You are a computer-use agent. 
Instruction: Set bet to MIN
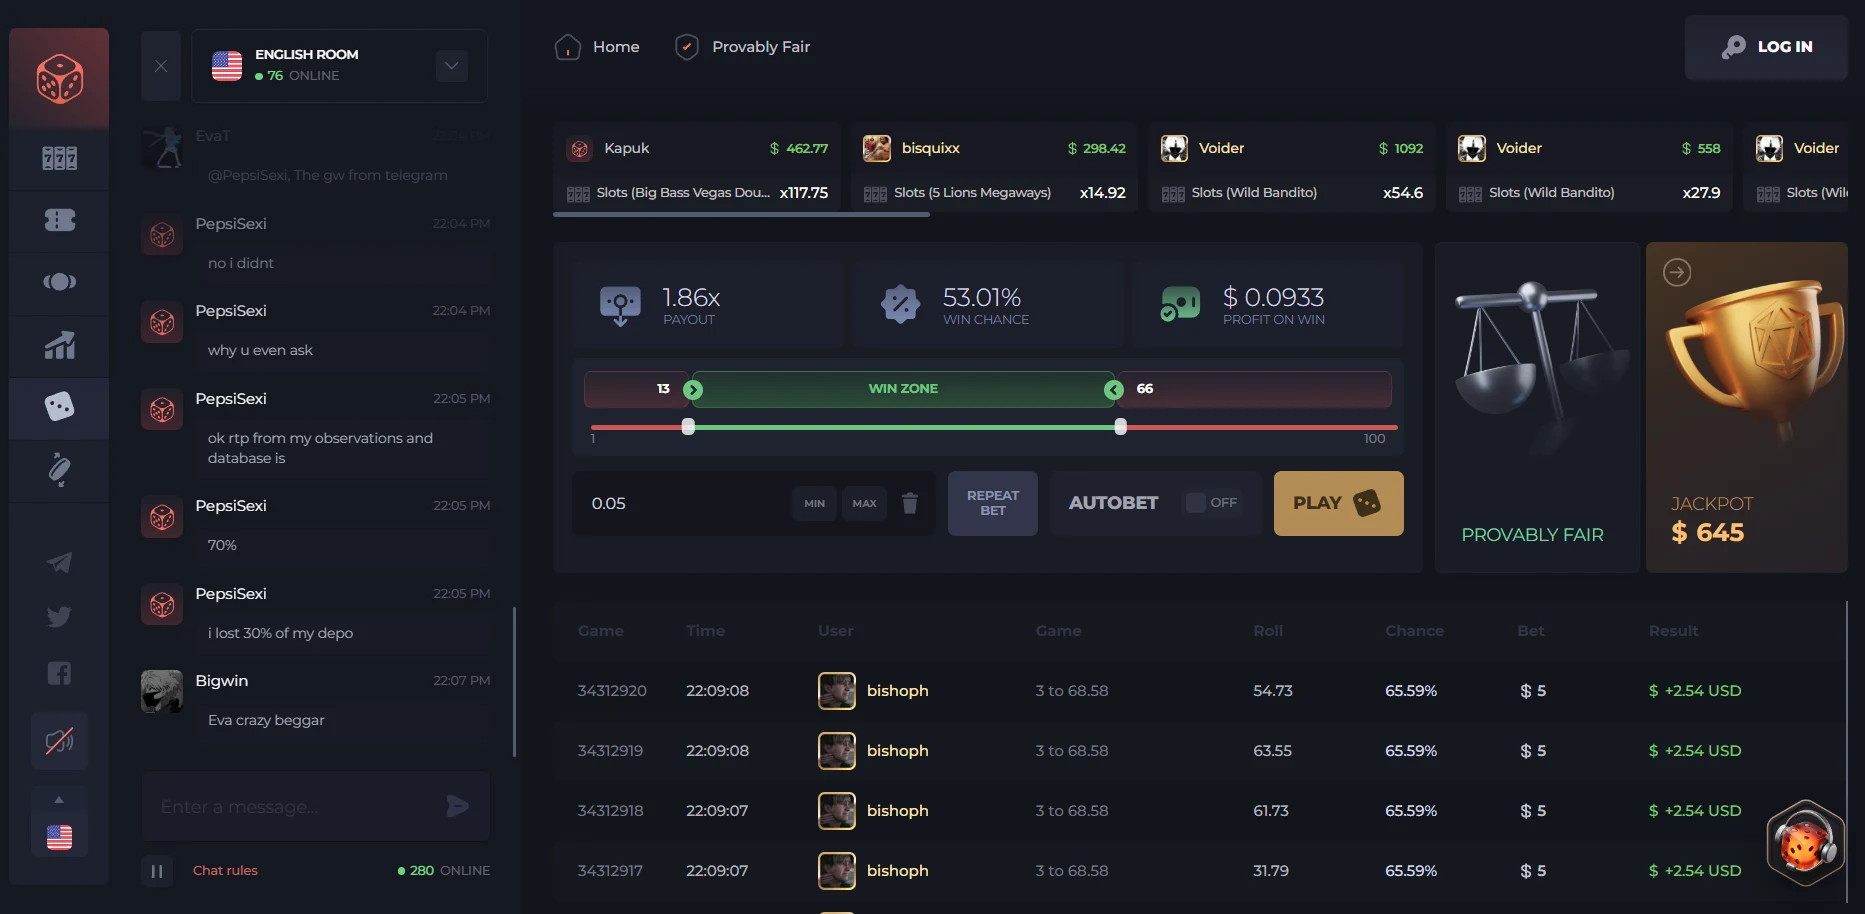815,503
